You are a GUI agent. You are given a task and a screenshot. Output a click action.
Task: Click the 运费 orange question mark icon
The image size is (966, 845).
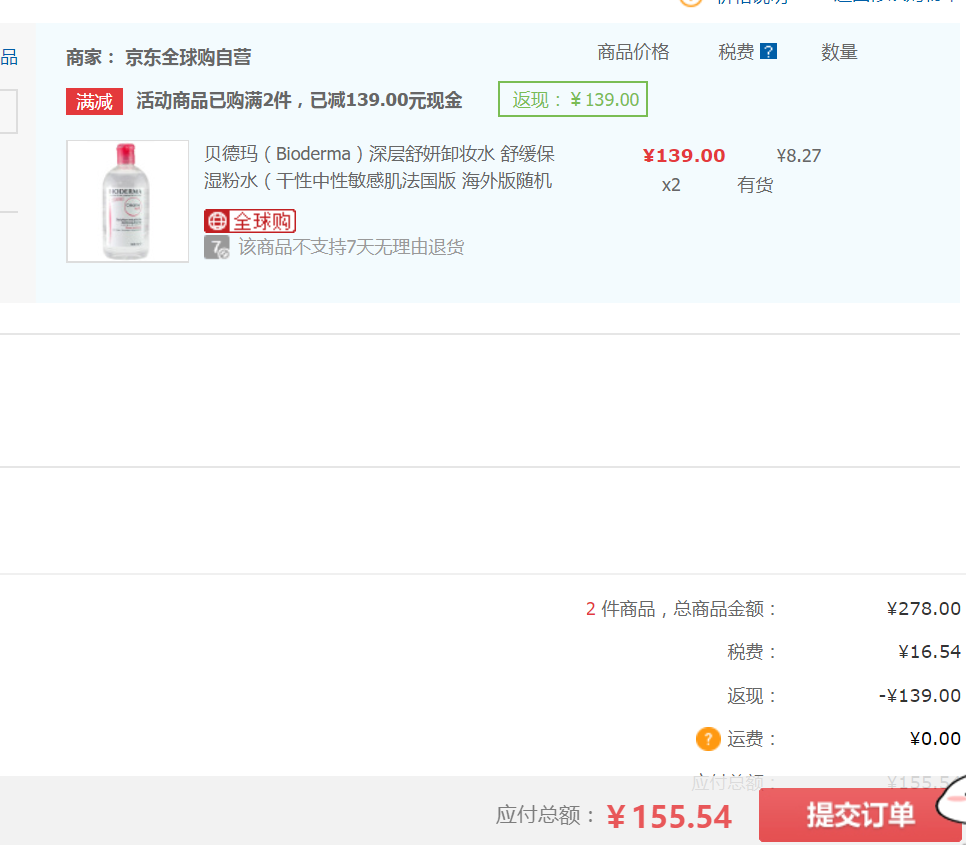[708, 739]
